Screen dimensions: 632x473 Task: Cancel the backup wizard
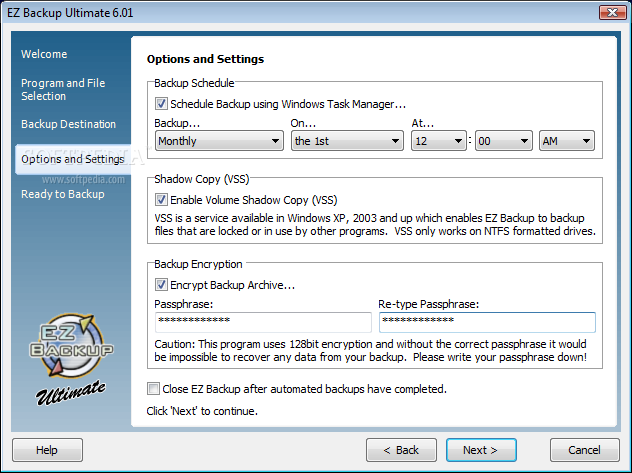tap(584, 450)
